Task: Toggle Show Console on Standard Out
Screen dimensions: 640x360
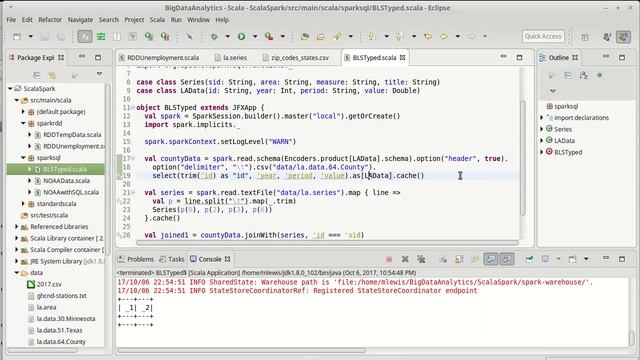Action: (491, 259)
